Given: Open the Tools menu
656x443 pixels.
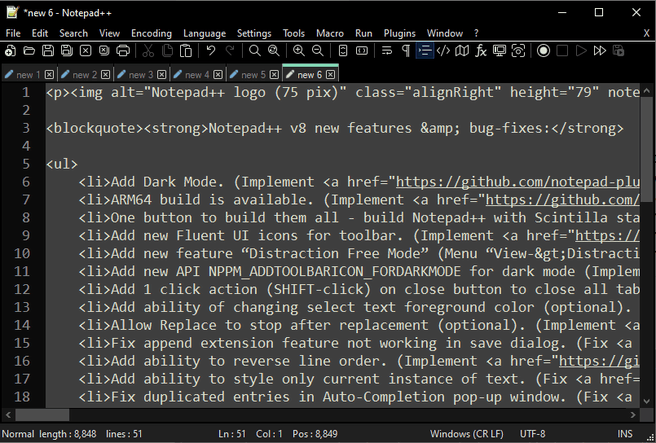Looking at the screenshot, I should (294, 33).
